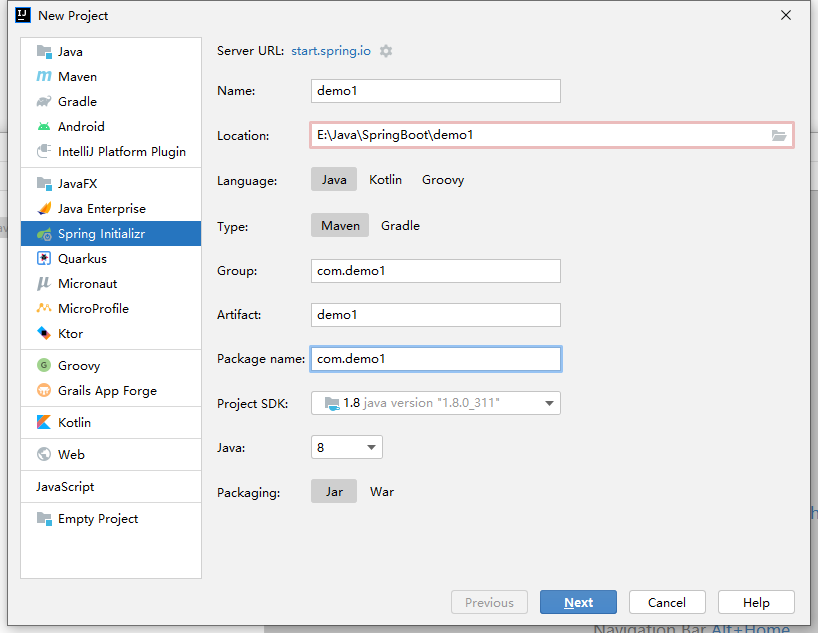Select Empty Project entry
Viewport: 818px width, 633px height.
[111, 519]
